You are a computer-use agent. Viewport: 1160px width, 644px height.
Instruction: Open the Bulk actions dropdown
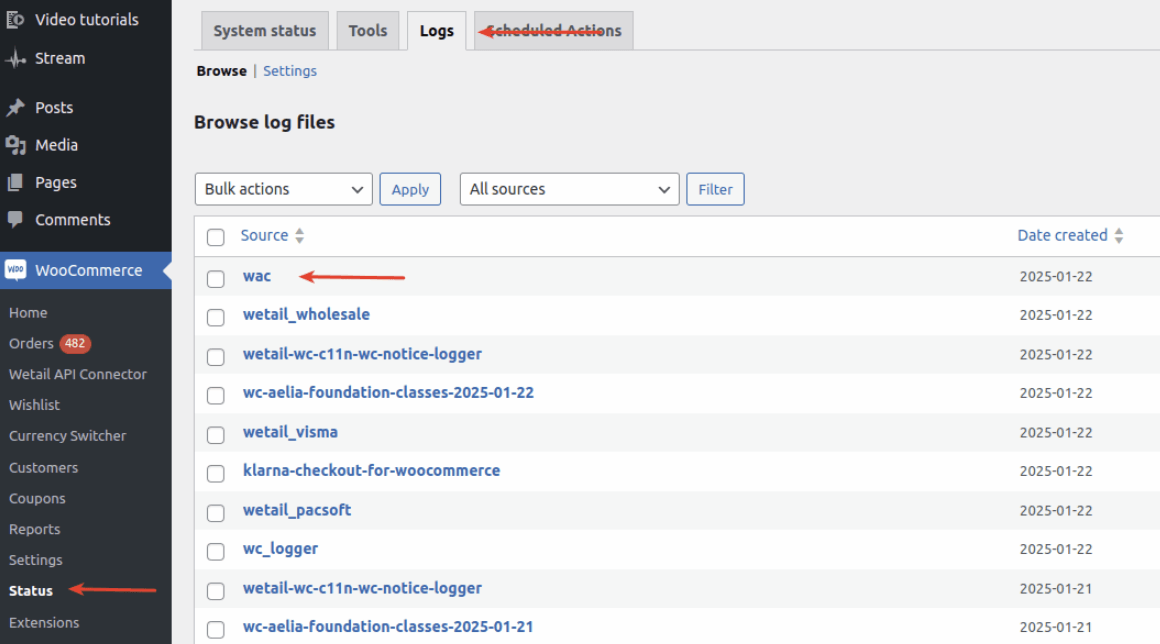tap(283, 189)
